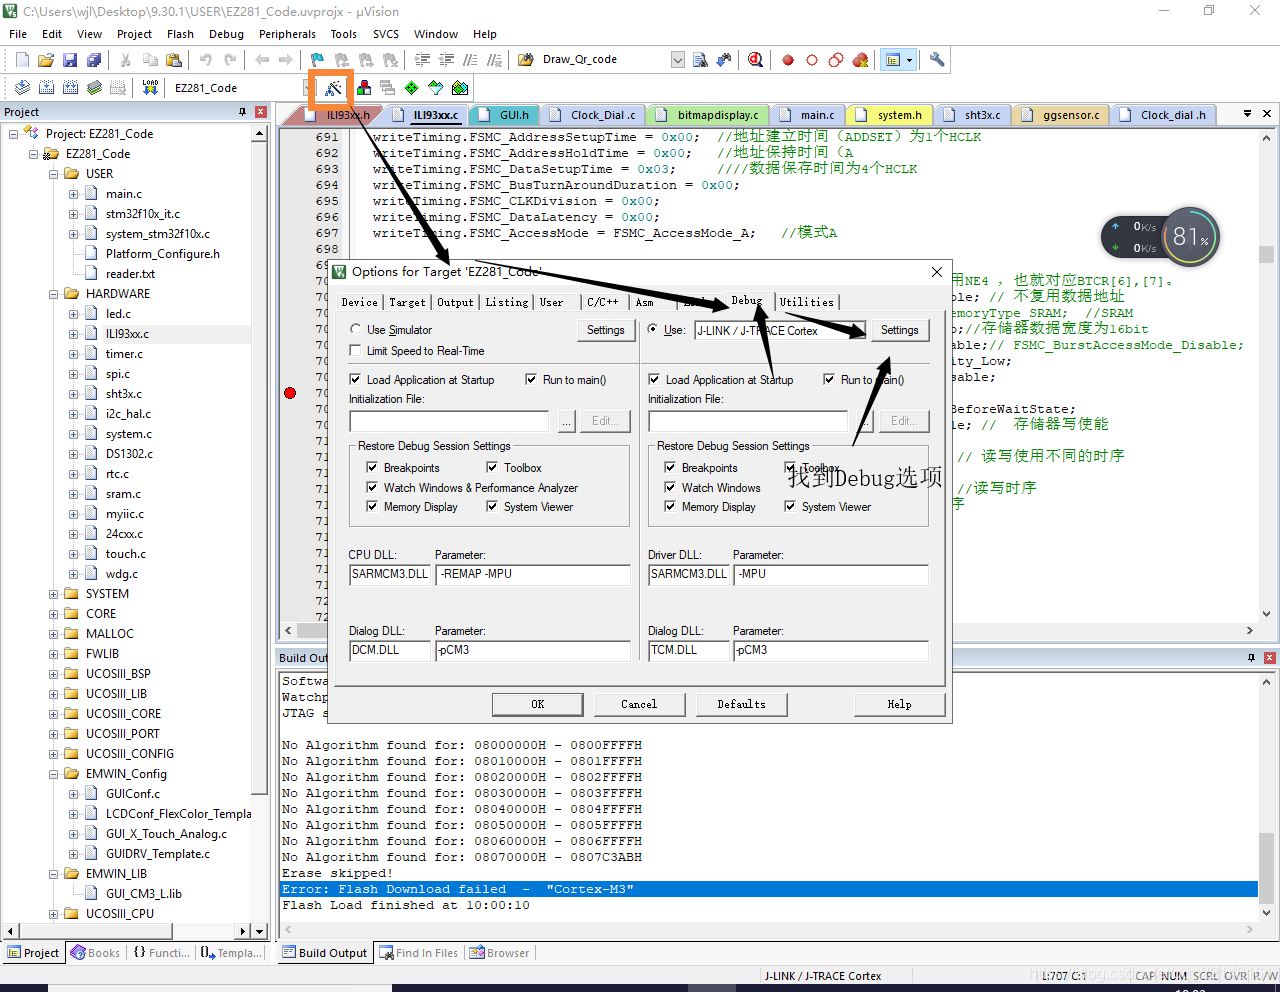
Task: Click Settings button for the Simulator
Action: pyautogui.click(x=606, y=330)
